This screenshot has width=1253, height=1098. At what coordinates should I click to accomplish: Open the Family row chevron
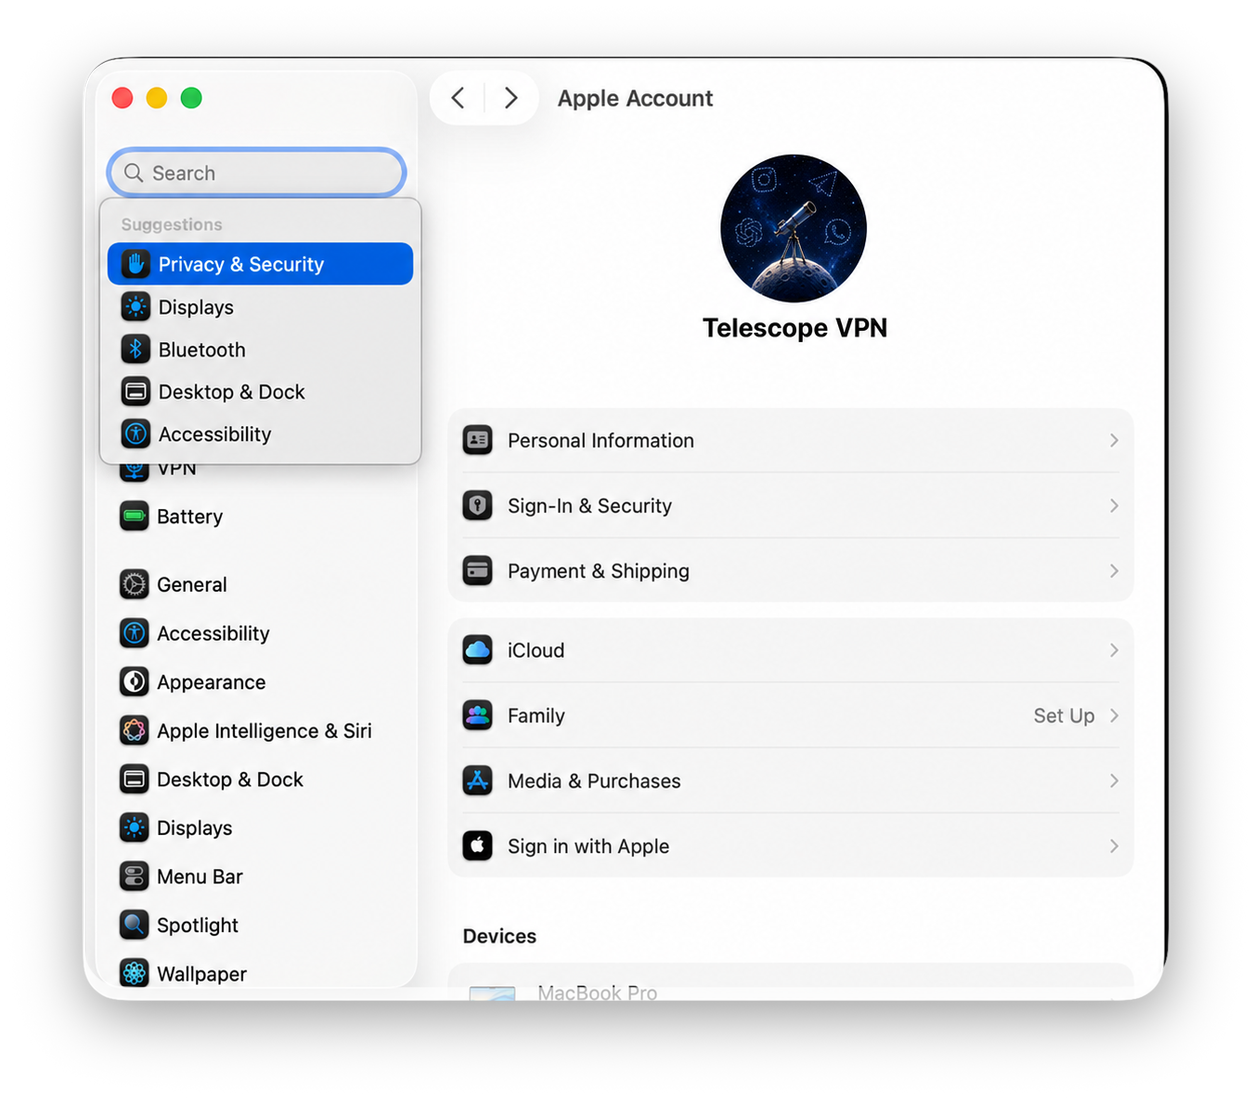click(x=1114, y=716)
